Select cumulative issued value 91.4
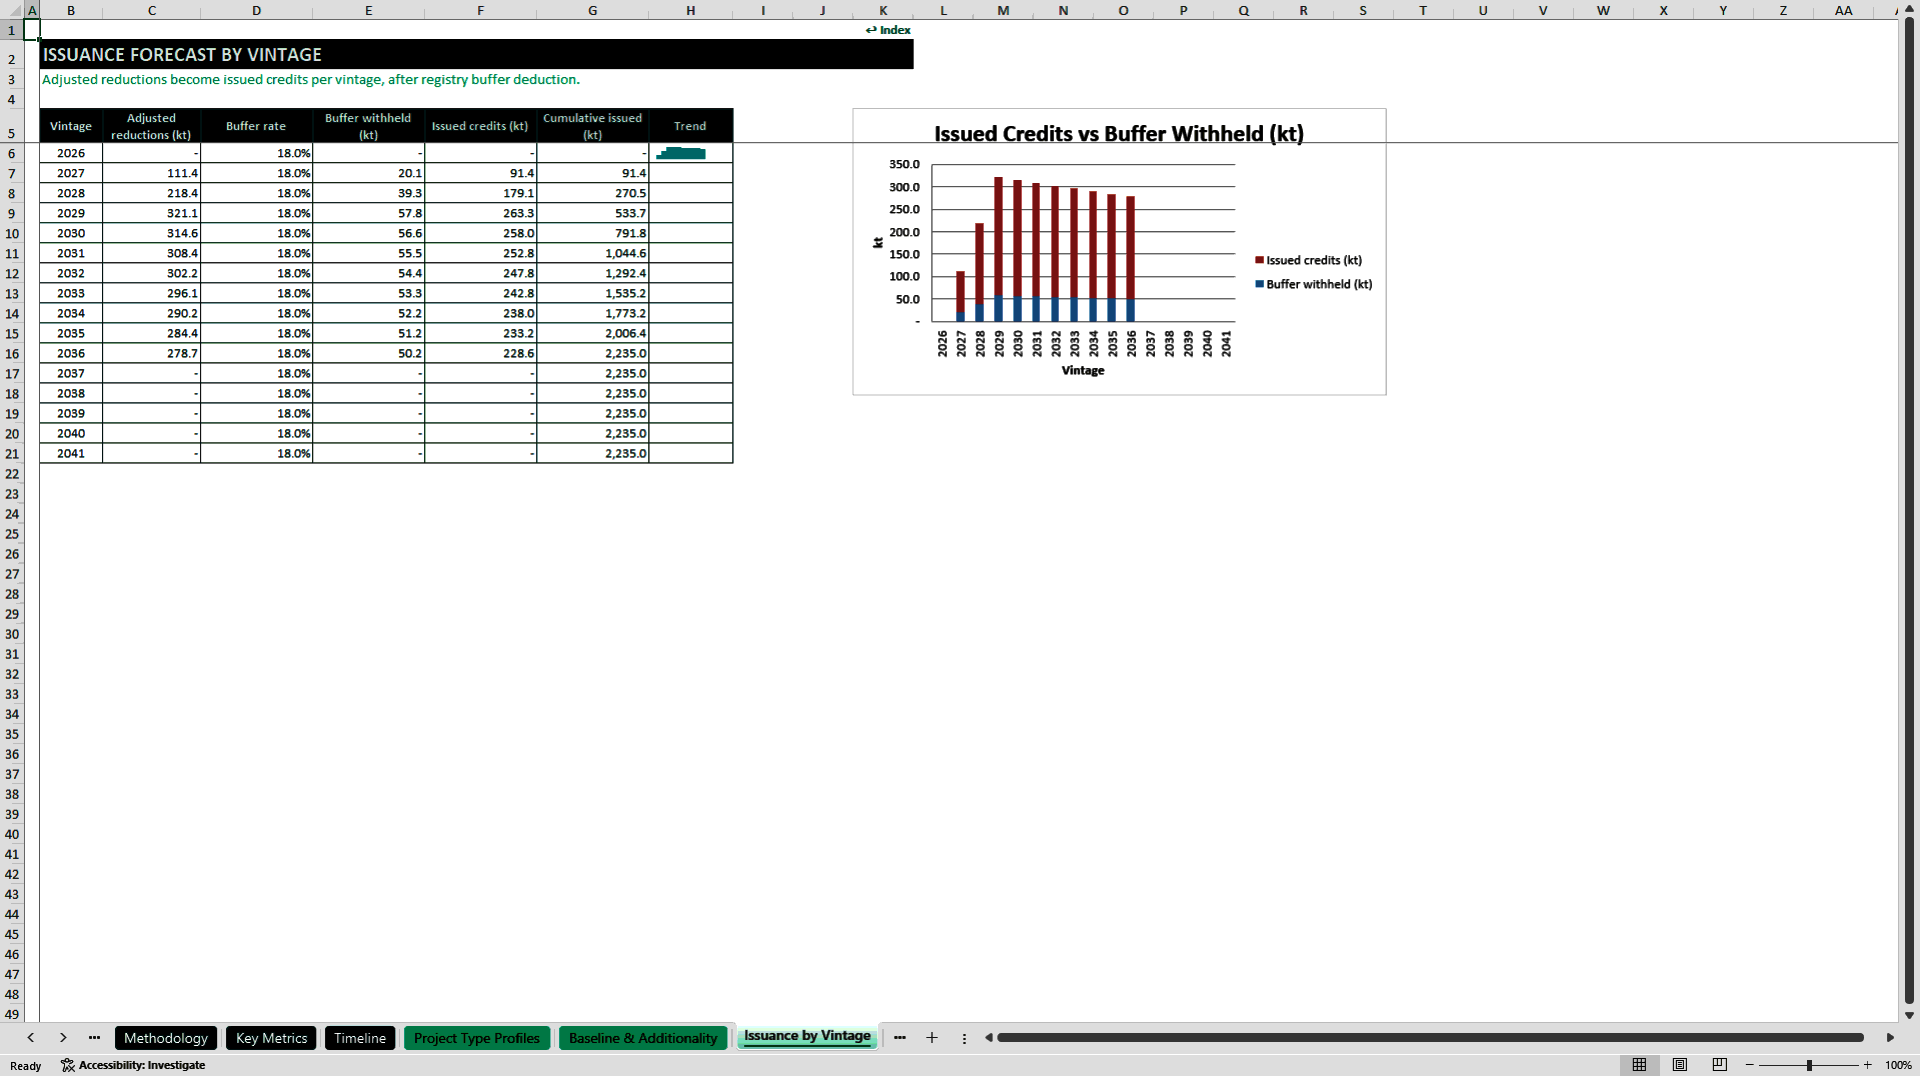Screen dimensions: 1920x1076 593,173
